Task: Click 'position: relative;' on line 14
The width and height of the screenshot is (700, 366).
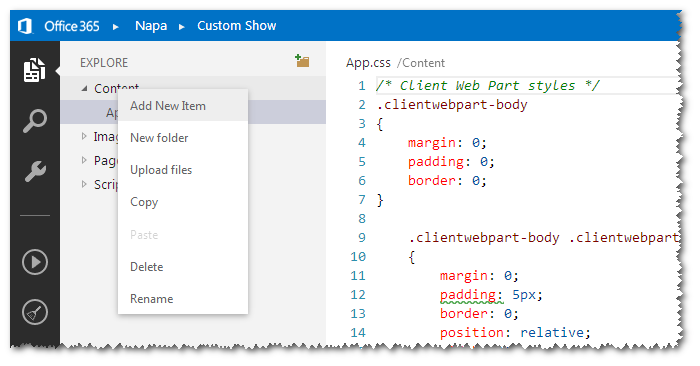Action: click(515, 333)
